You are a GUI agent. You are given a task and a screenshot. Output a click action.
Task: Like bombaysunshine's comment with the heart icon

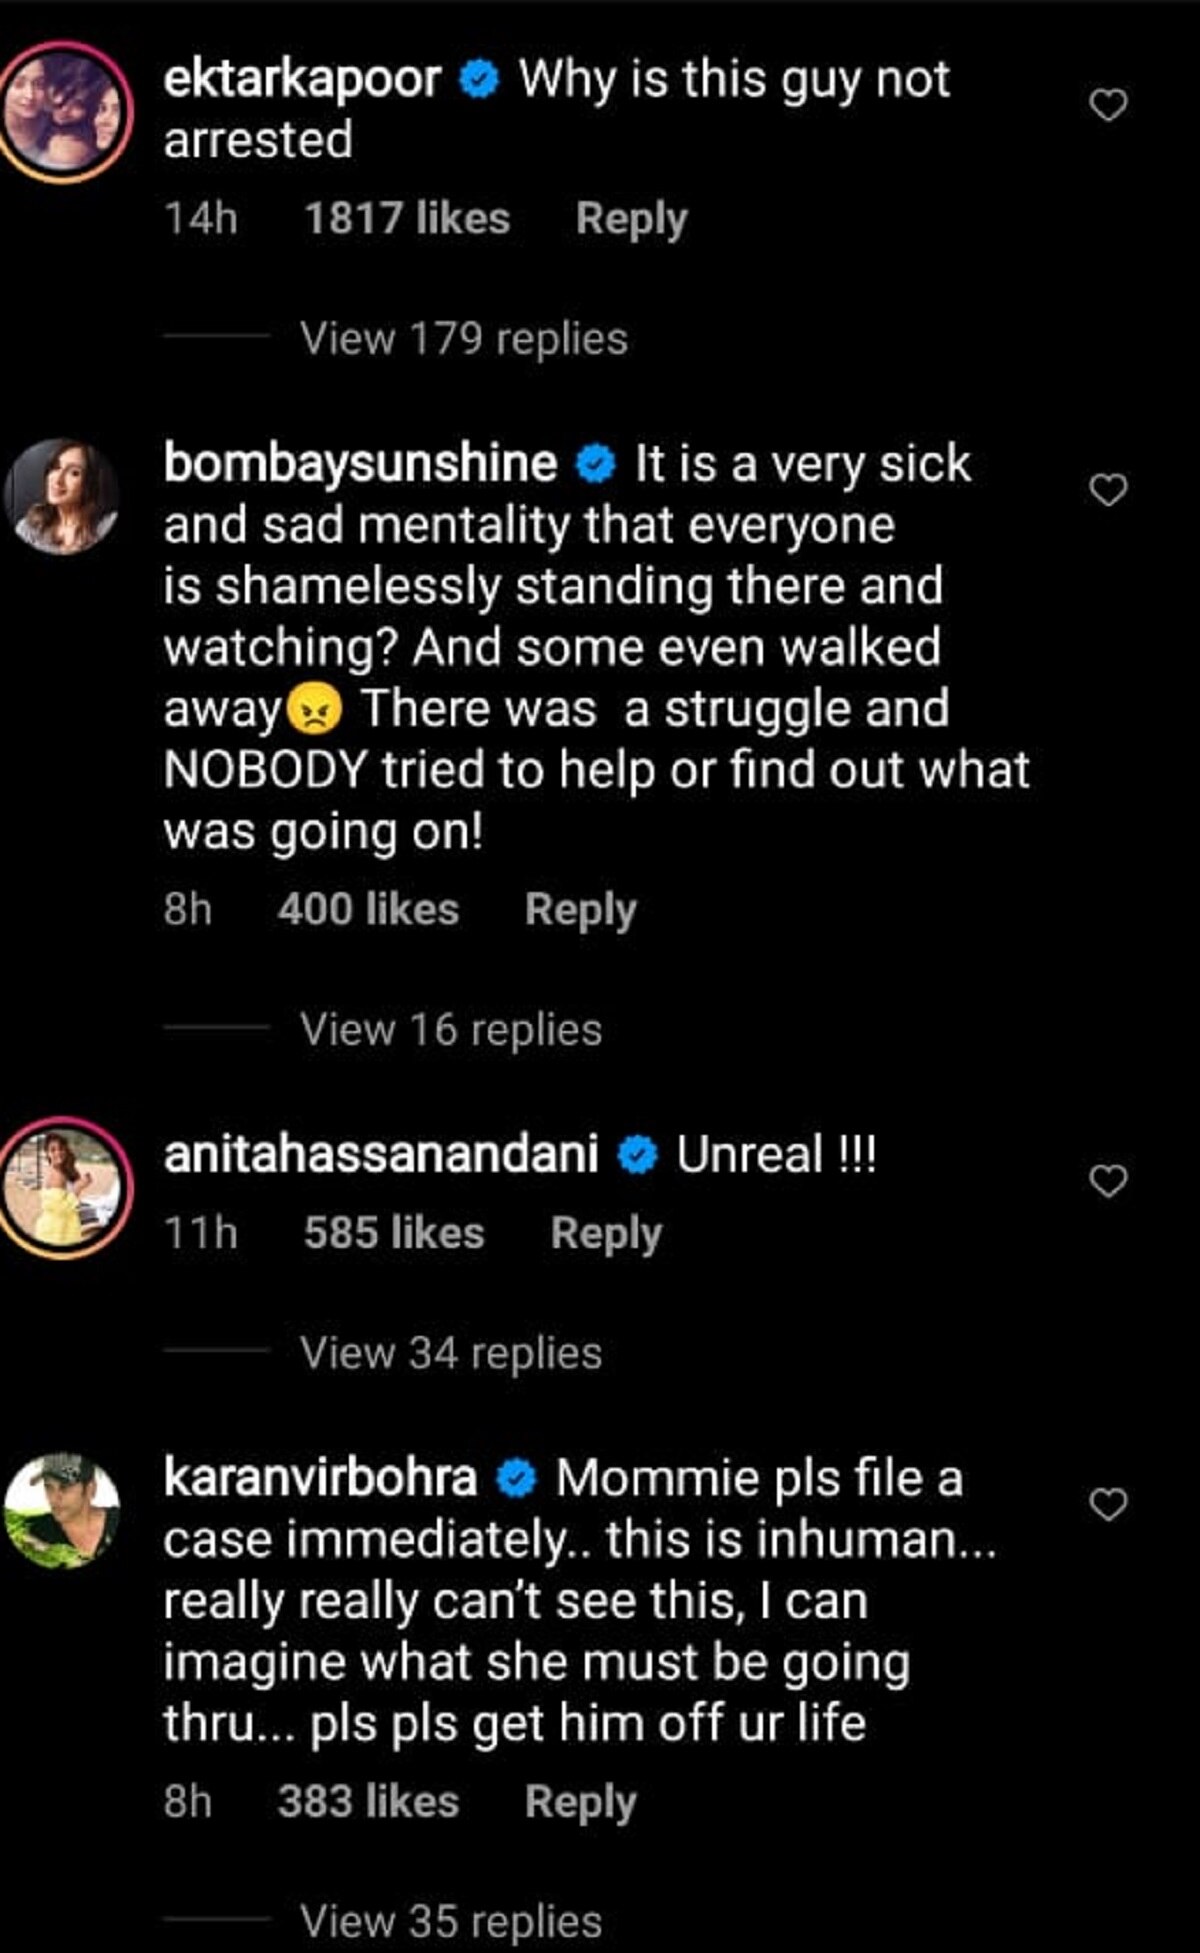(x=1107, y=490)
